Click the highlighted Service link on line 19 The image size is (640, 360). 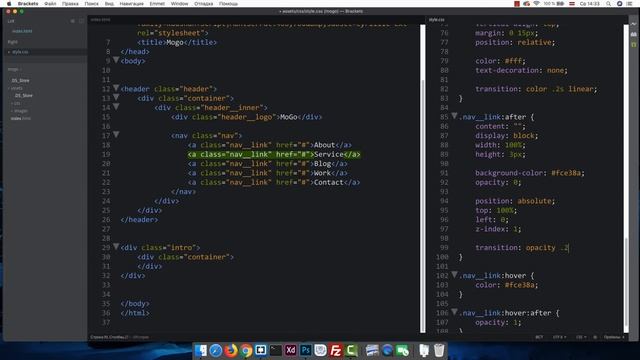[274, 154]
